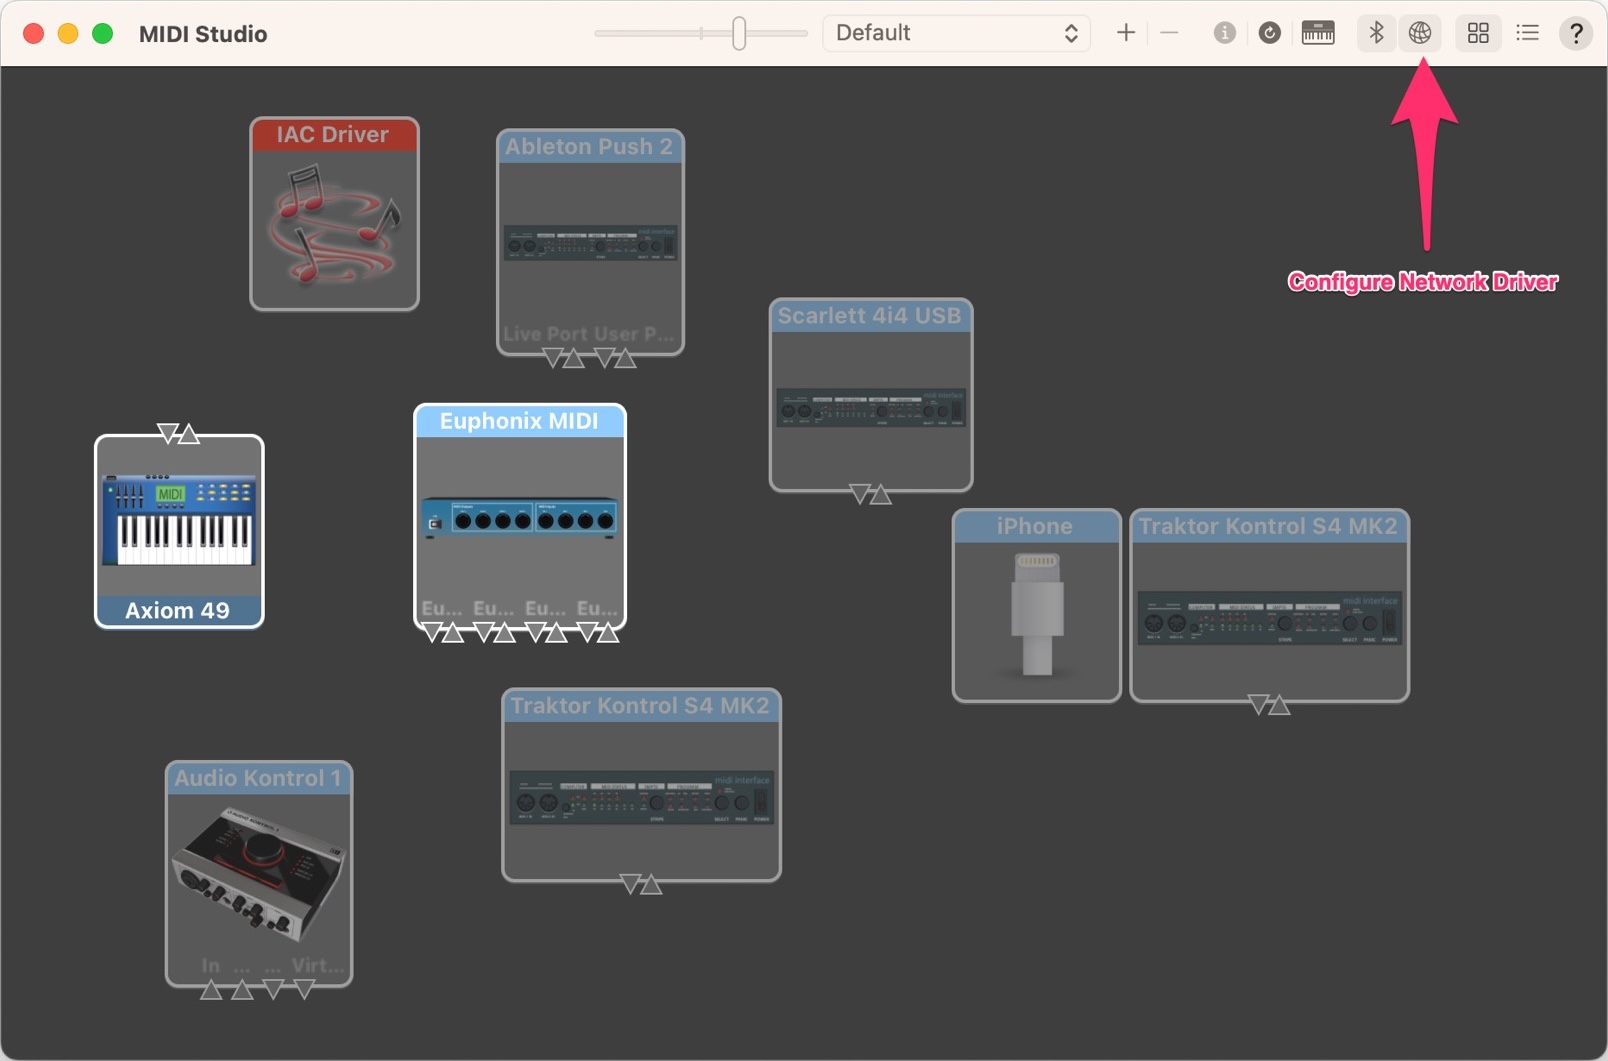Adjust the icon size slider handle
This screenshot has height=1061, width=1608.
coord(739,33)
